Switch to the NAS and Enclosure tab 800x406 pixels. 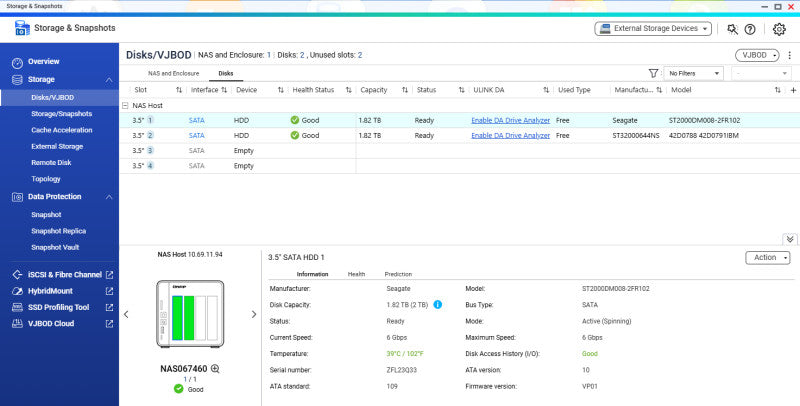point(173,73)
